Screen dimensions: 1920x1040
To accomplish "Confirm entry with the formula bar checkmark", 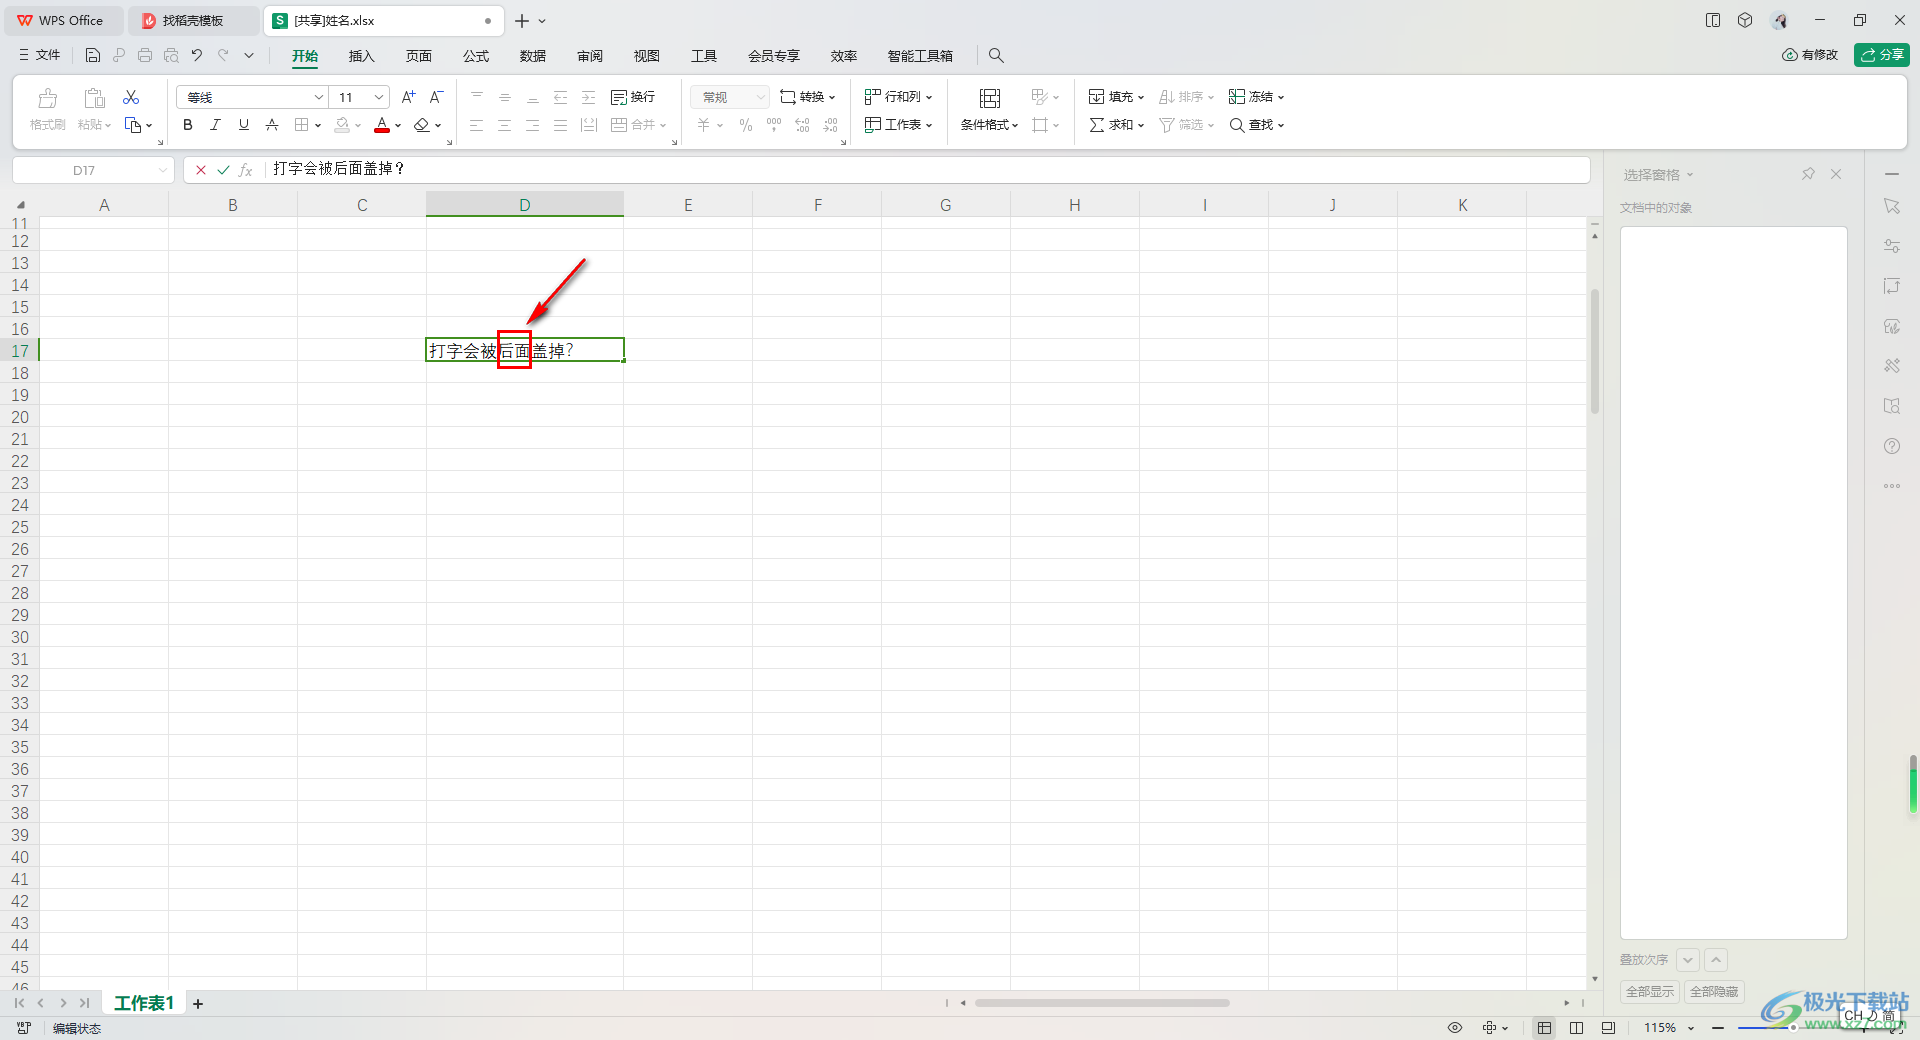I will click(223, 170).
